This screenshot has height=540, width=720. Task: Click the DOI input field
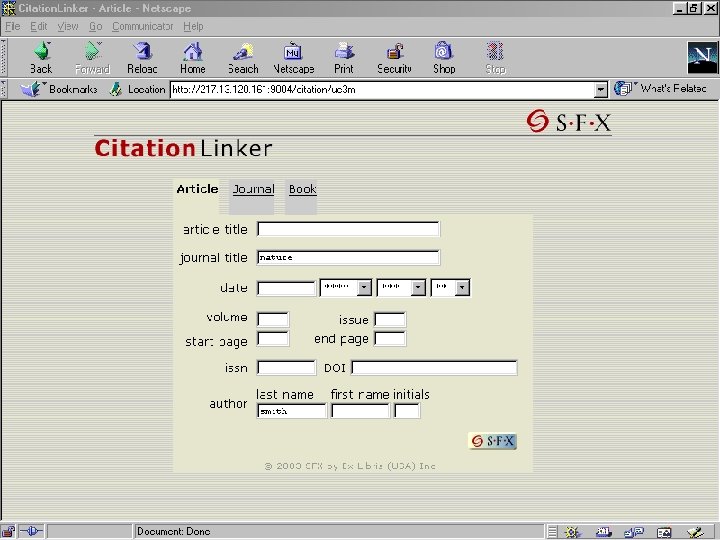[434, 368]
